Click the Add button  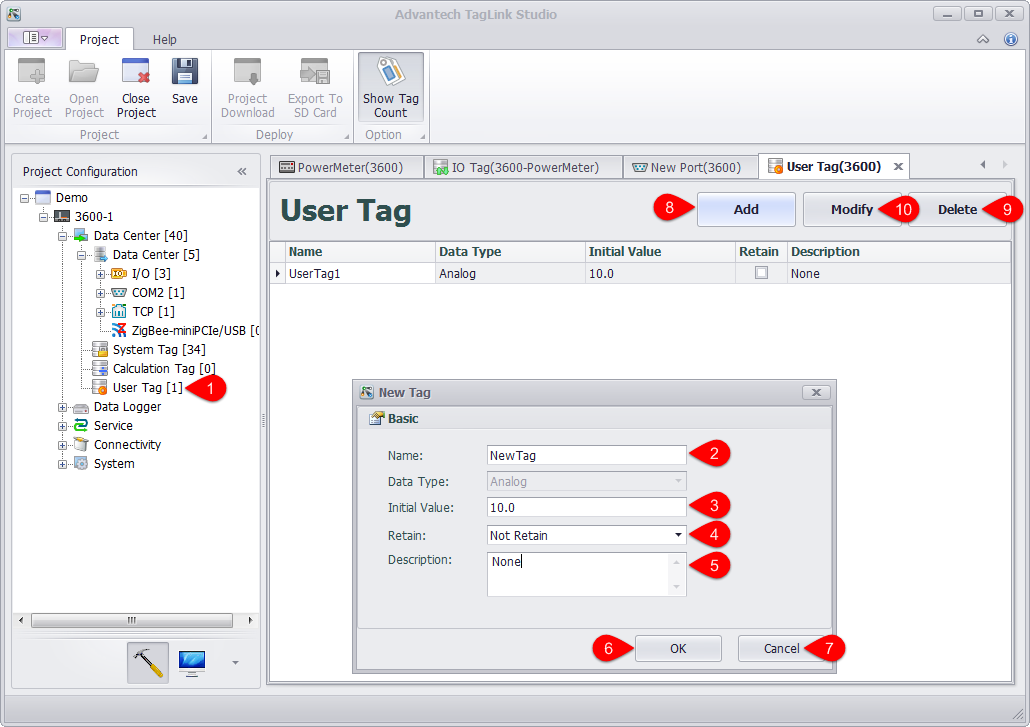coord(746,210)
